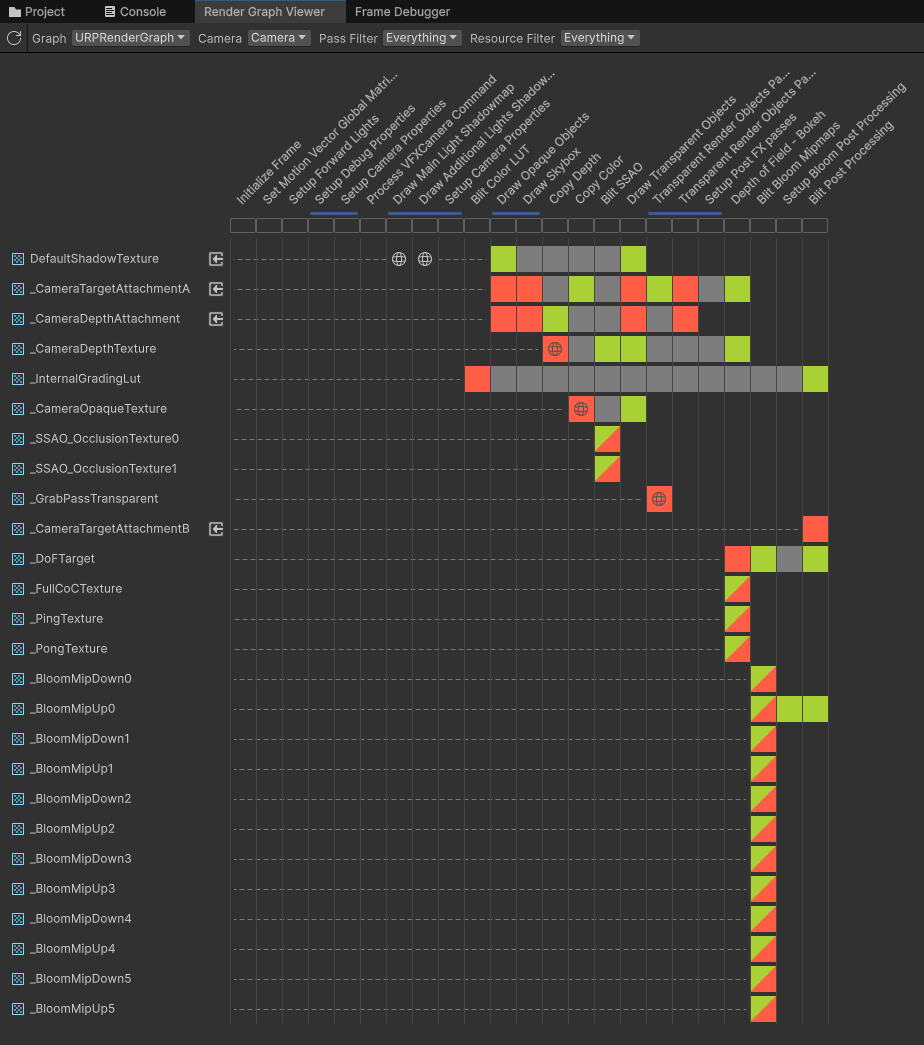This screenshot has width=924, height=1045.
Task: Click the imported resource arrow beside _CameraTargetAttachmentB
Action: pos(215,529)
